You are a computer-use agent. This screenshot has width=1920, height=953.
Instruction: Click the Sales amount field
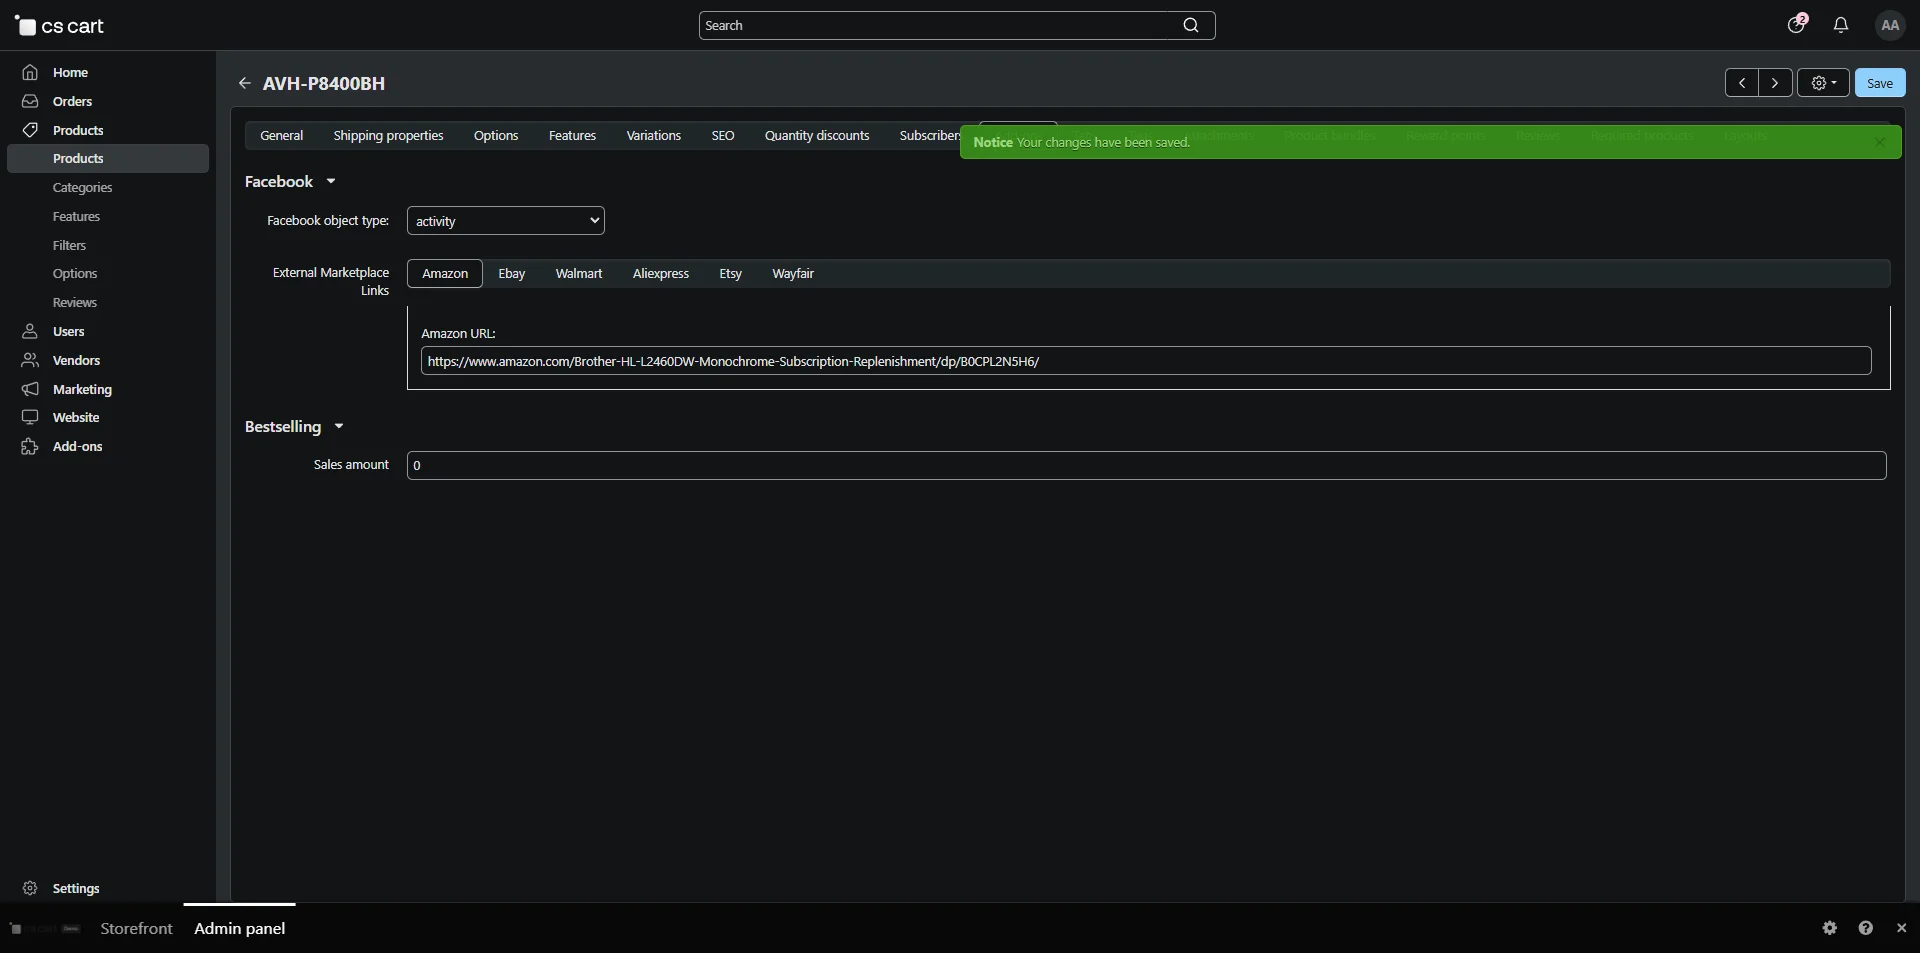point(1146,466)
